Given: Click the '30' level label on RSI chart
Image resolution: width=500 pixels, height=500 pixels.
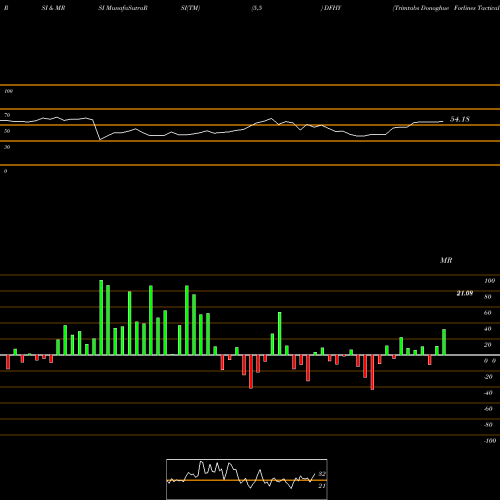Looking at the screenshot, I should [x=7, y=147].
